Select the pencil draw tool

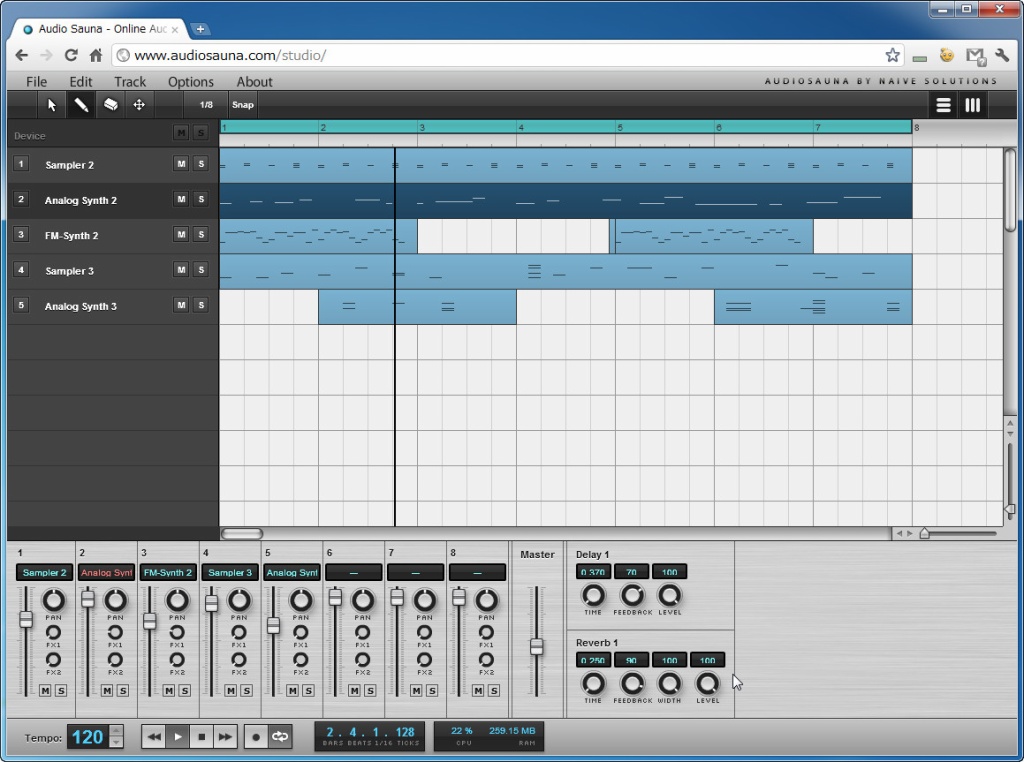coord(81,105)
